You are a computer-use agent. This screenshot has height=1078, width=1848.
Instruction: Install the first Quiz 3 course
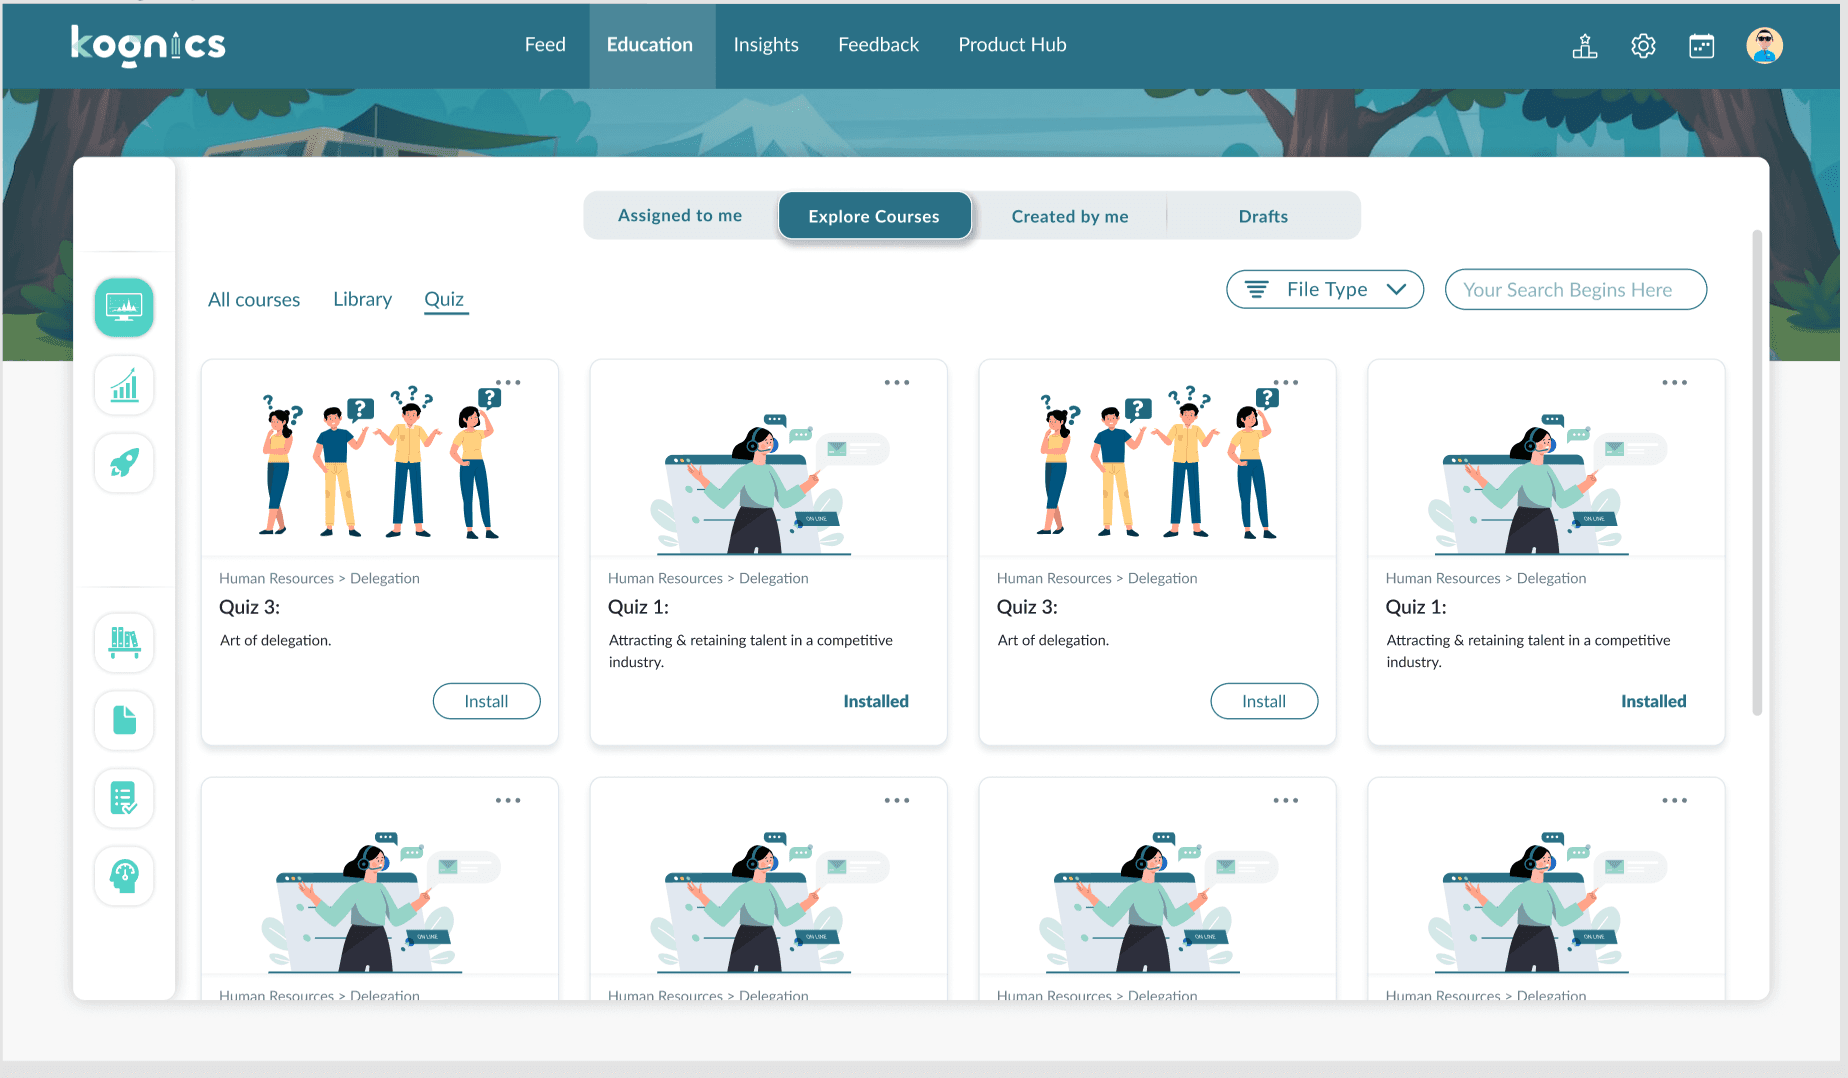click(x=486, y=702)
